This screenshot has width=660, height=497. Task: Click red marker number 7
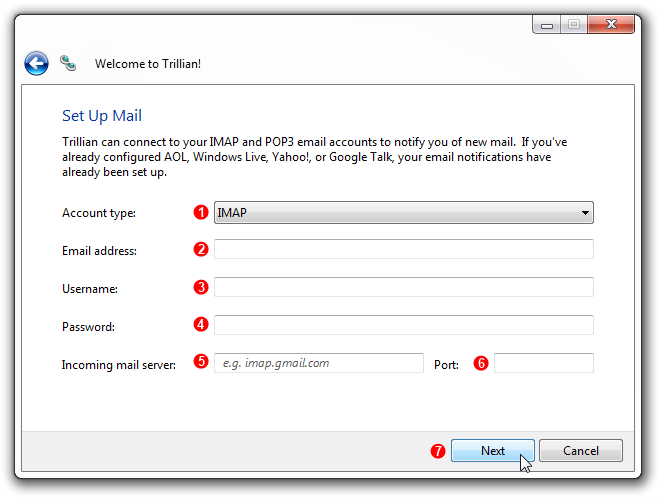(438, 451)
